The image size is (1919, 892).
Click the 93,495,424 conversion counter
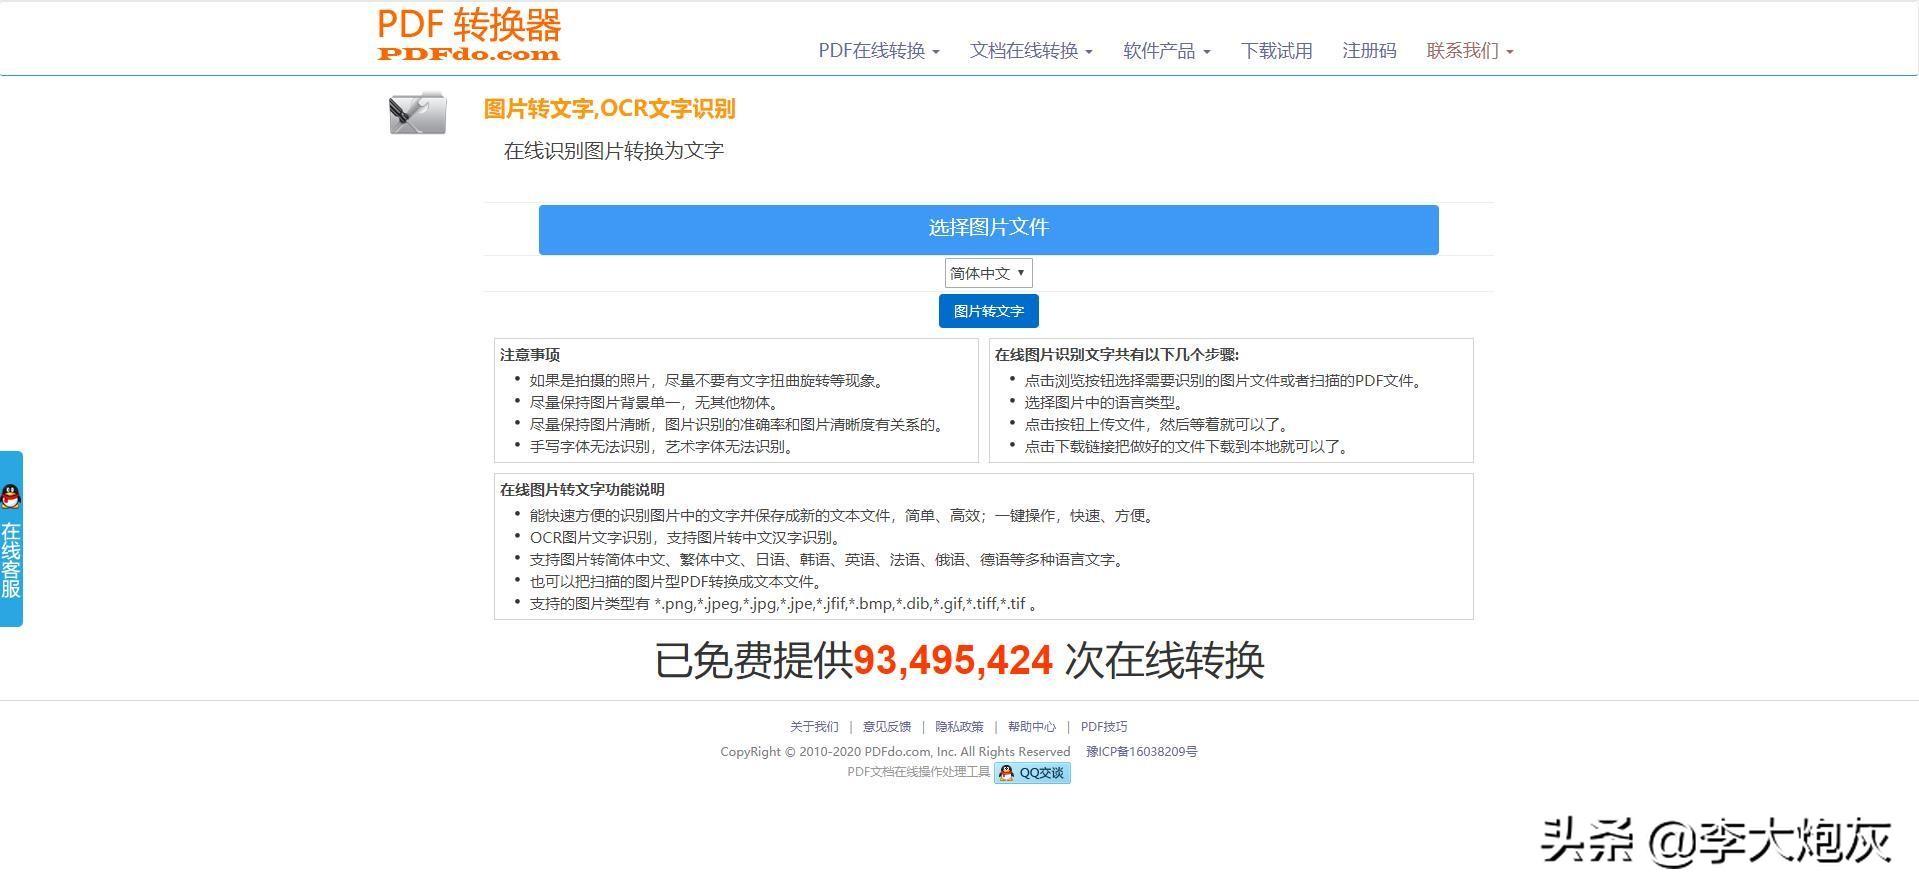953,661
